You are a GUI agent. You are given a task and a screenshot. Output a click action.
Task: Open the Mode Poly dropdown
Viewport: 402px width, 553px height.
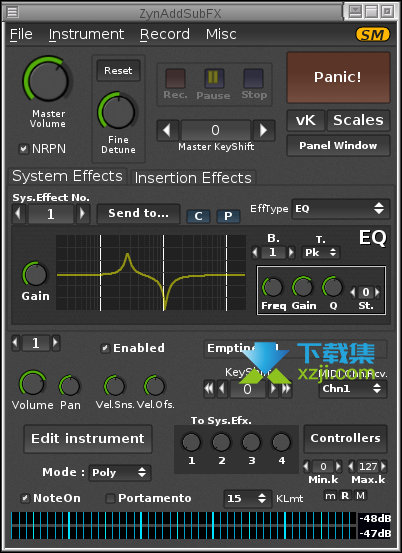(120, 473)
